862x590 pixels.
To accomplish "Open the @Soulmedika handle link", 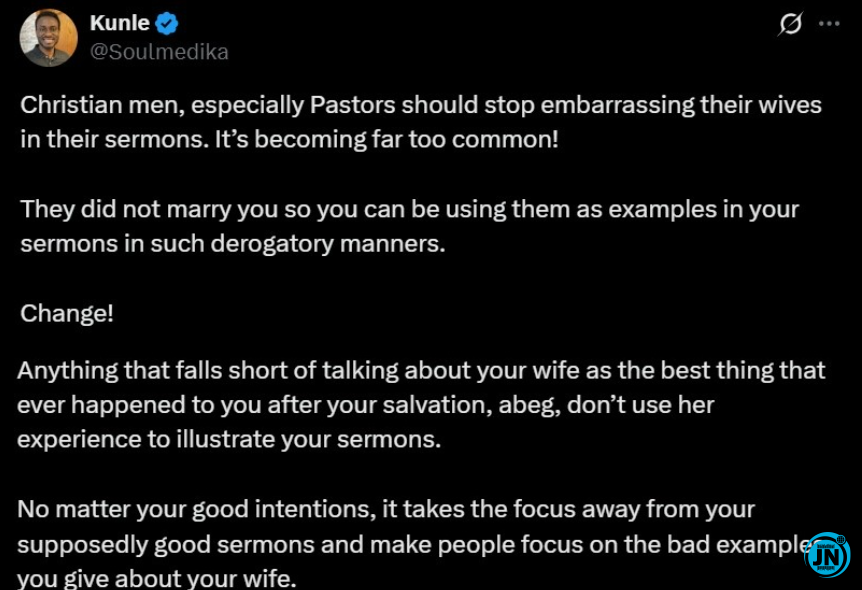I will coord(159,52).
